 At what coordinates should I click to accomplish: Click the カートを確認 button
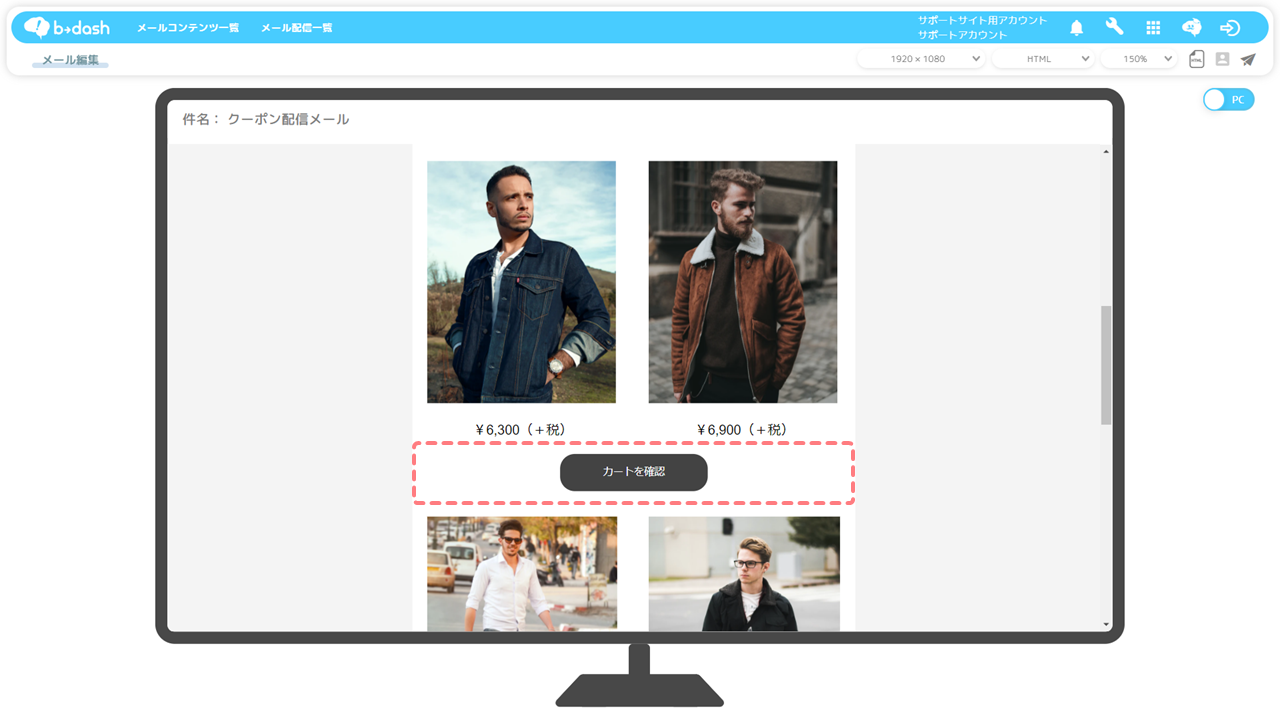click(x=634, y=472)
